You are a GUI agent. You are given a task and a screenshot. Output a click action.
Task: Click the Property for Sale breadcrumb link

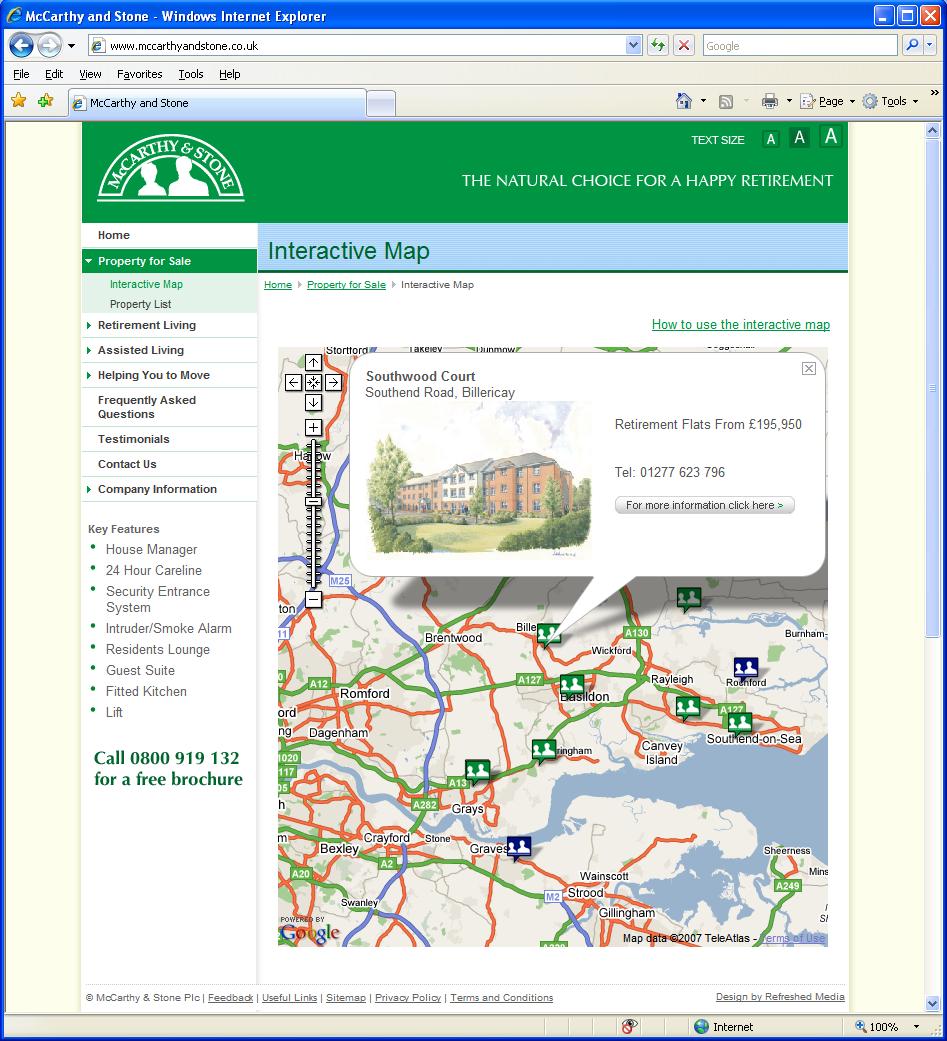(x=346, y=285)
